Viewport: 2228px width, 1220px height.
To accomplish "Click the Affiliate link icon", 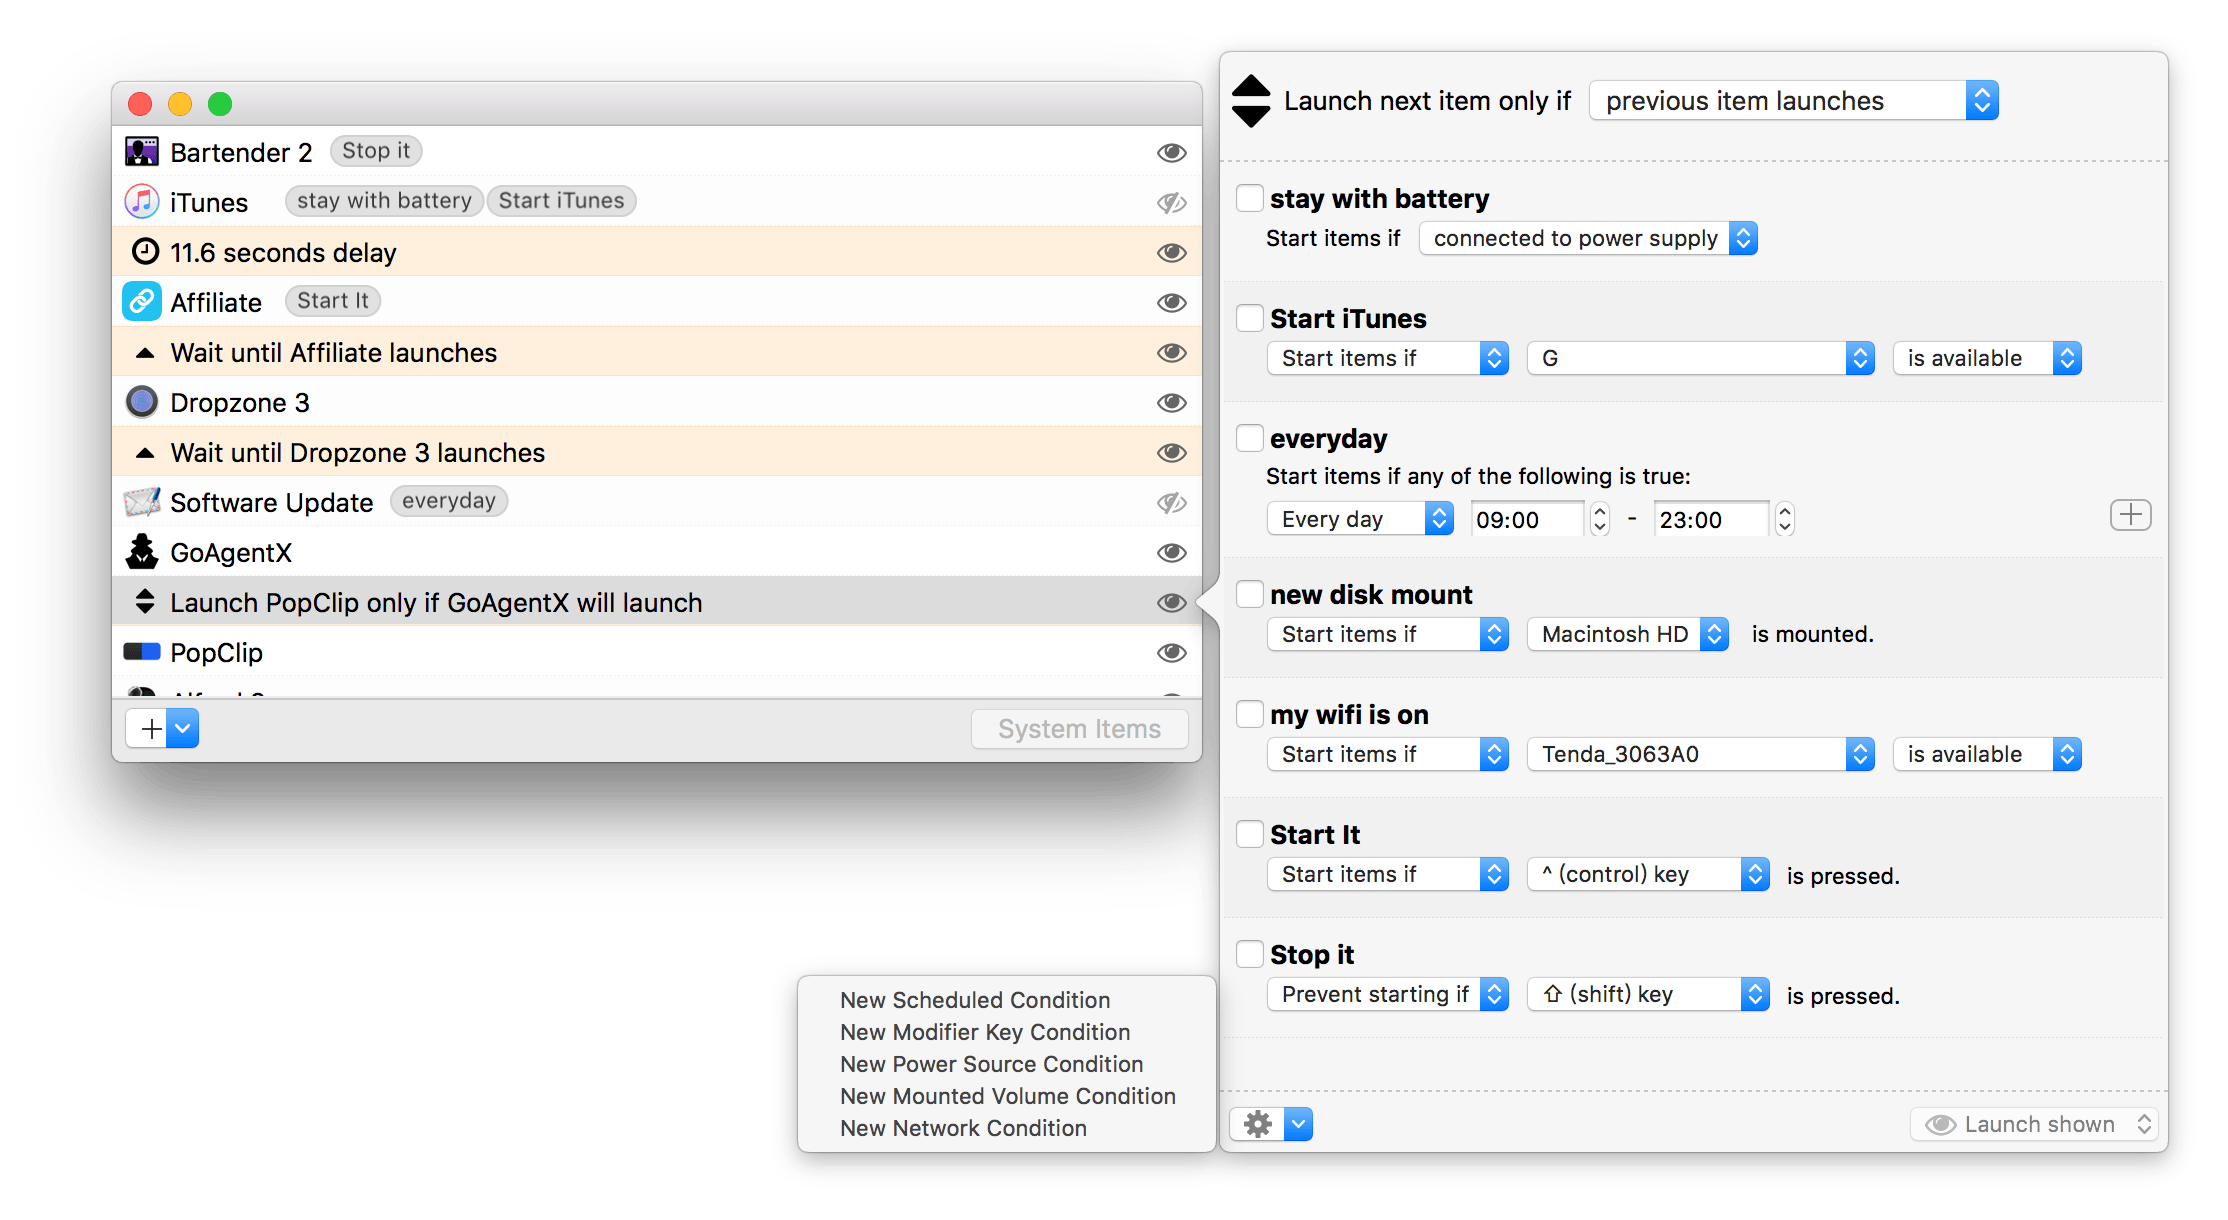I will (x=141, y=302).
